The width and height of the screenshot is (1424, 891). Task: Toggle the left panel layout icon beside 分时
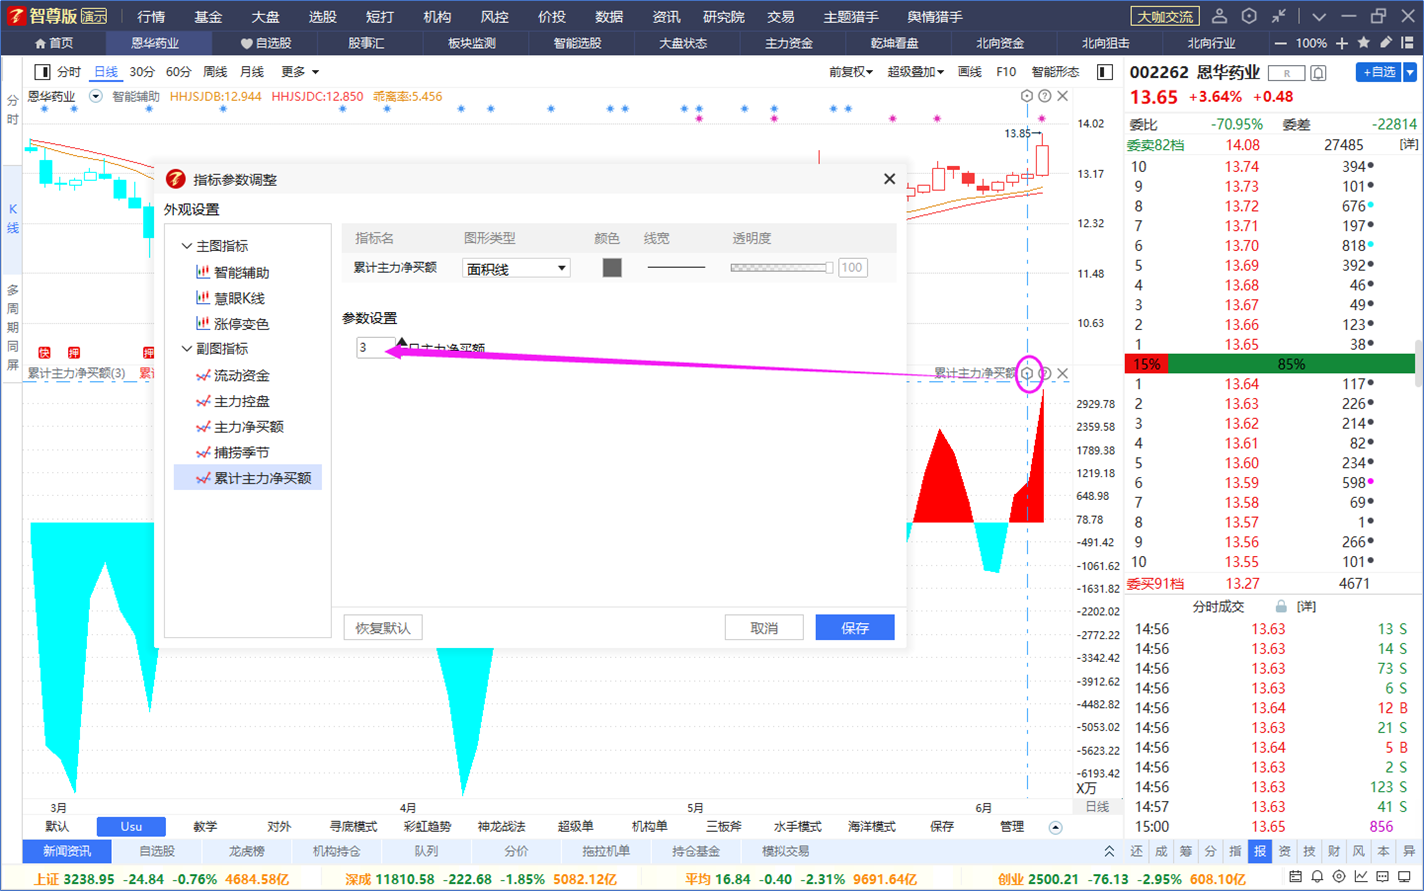(x=42, y=72)
